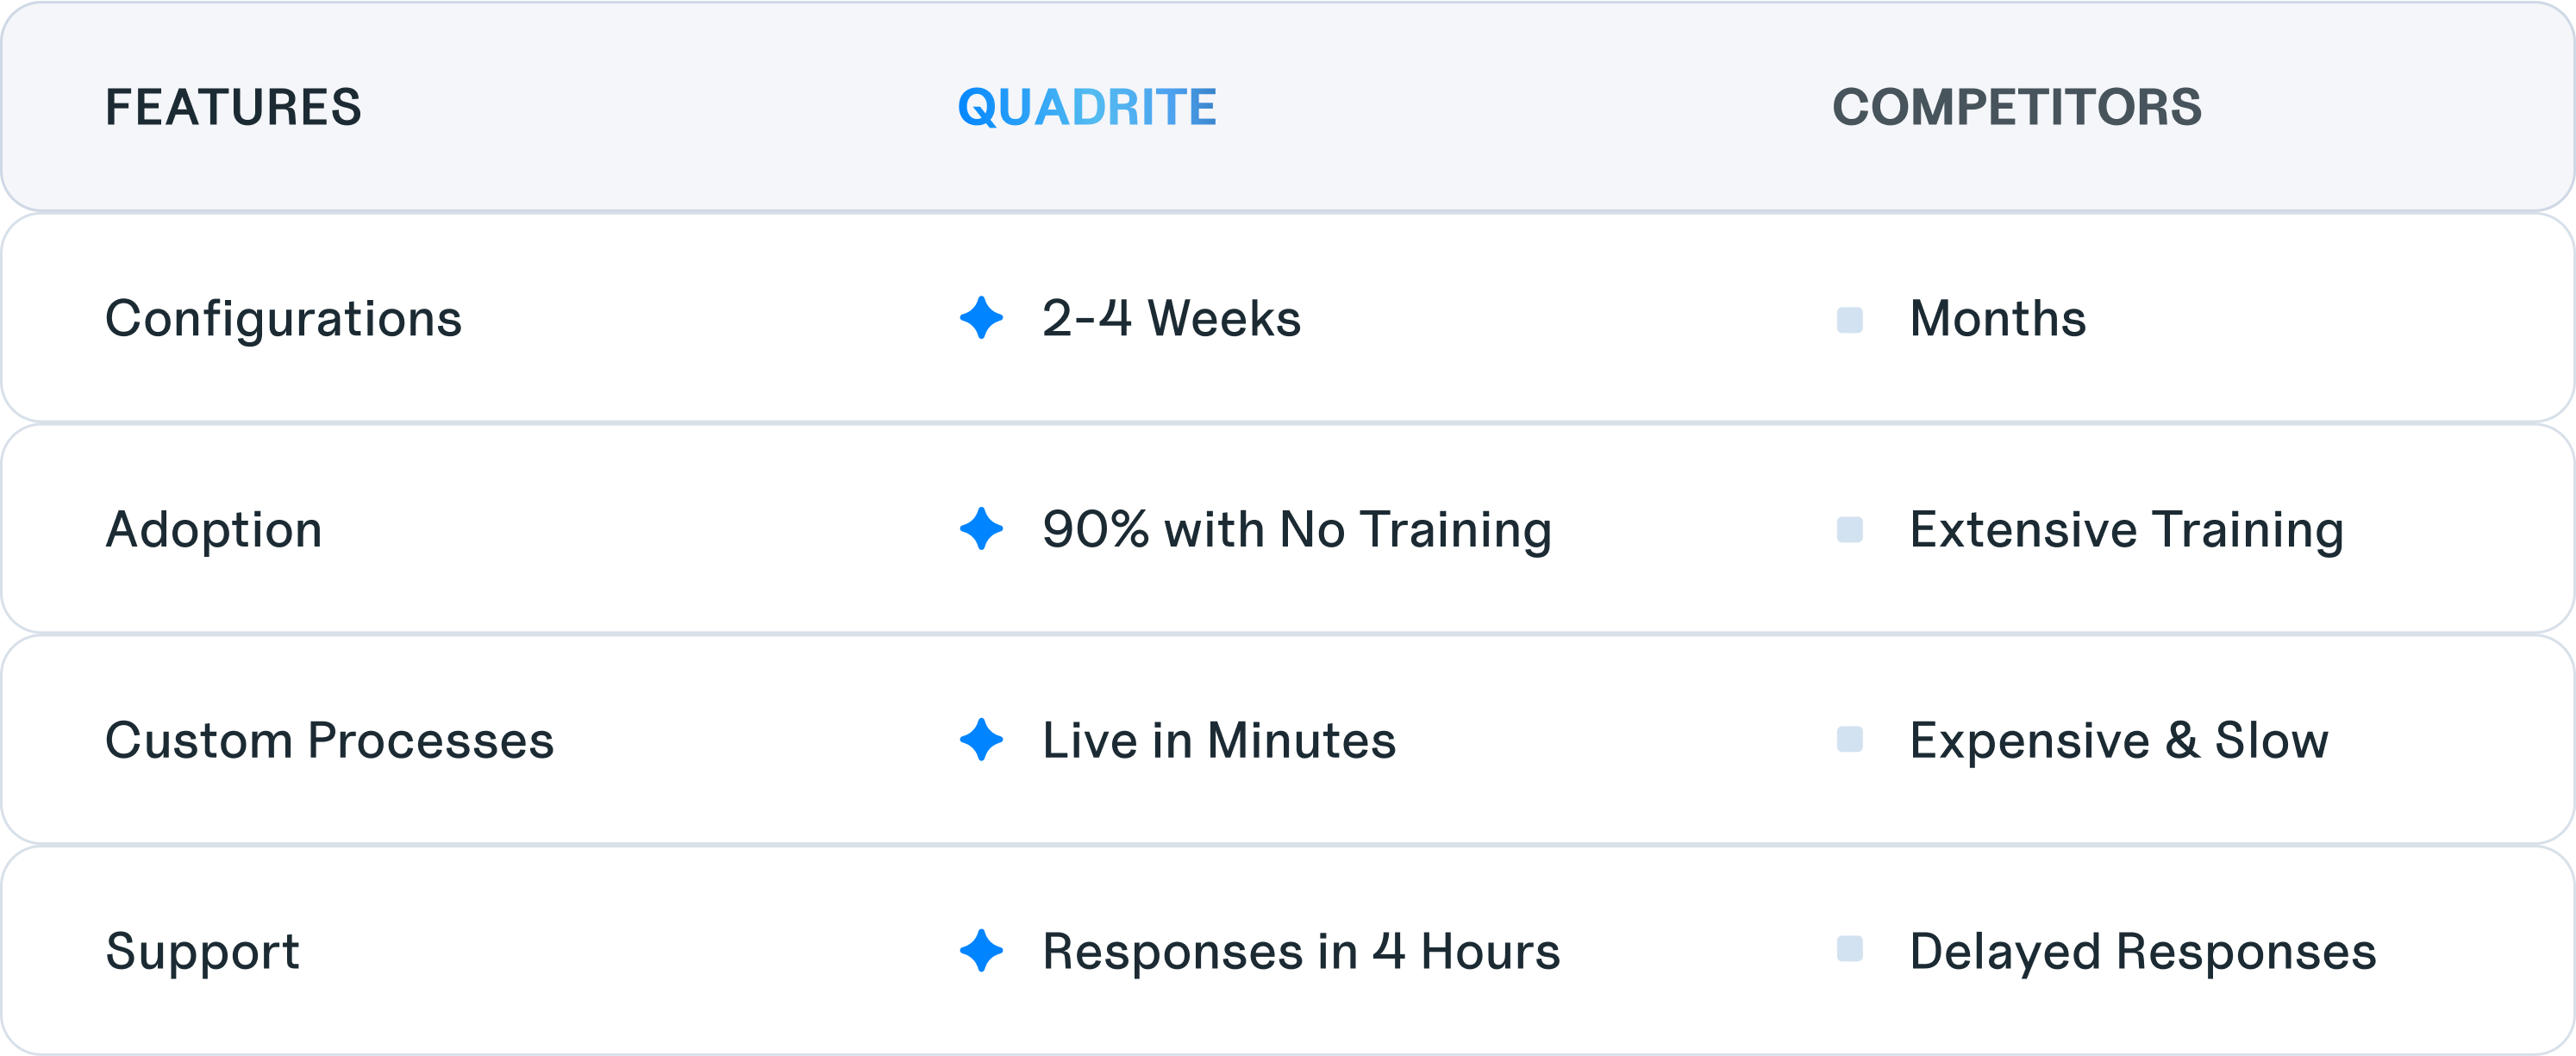Click the Live in Minutes text
Image resolution: width=2576 pixels, height=1056 pixels.
coord(1219,741)
